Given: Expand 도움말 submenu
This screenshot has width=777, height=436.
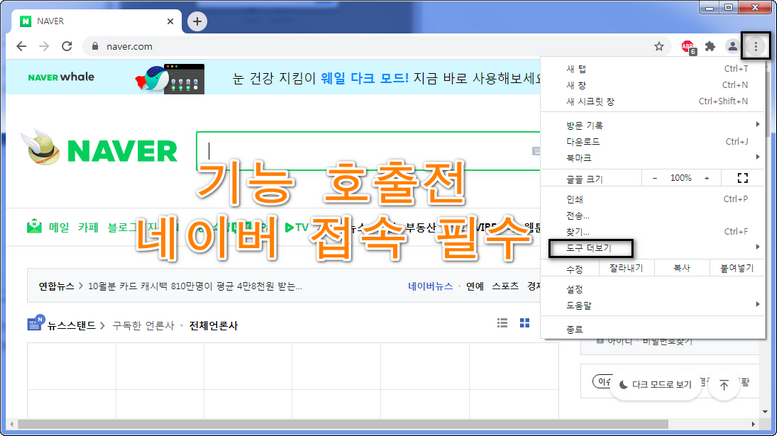Looking at the screenshot, I should pyautogui.click(x=653, y=306).
